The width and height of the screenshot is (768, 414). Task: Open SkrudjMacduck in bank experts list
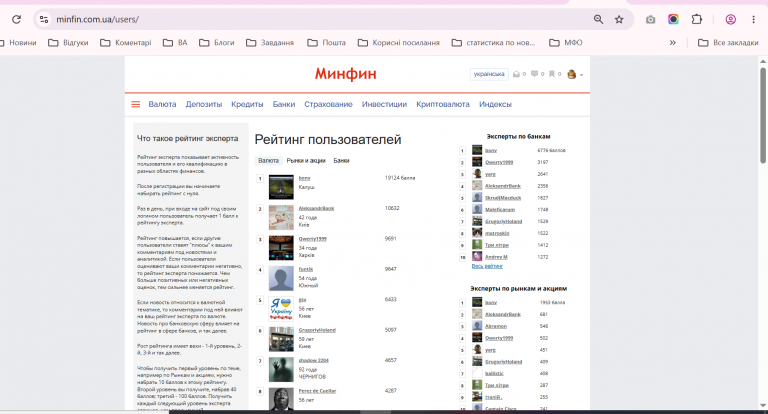503,198
